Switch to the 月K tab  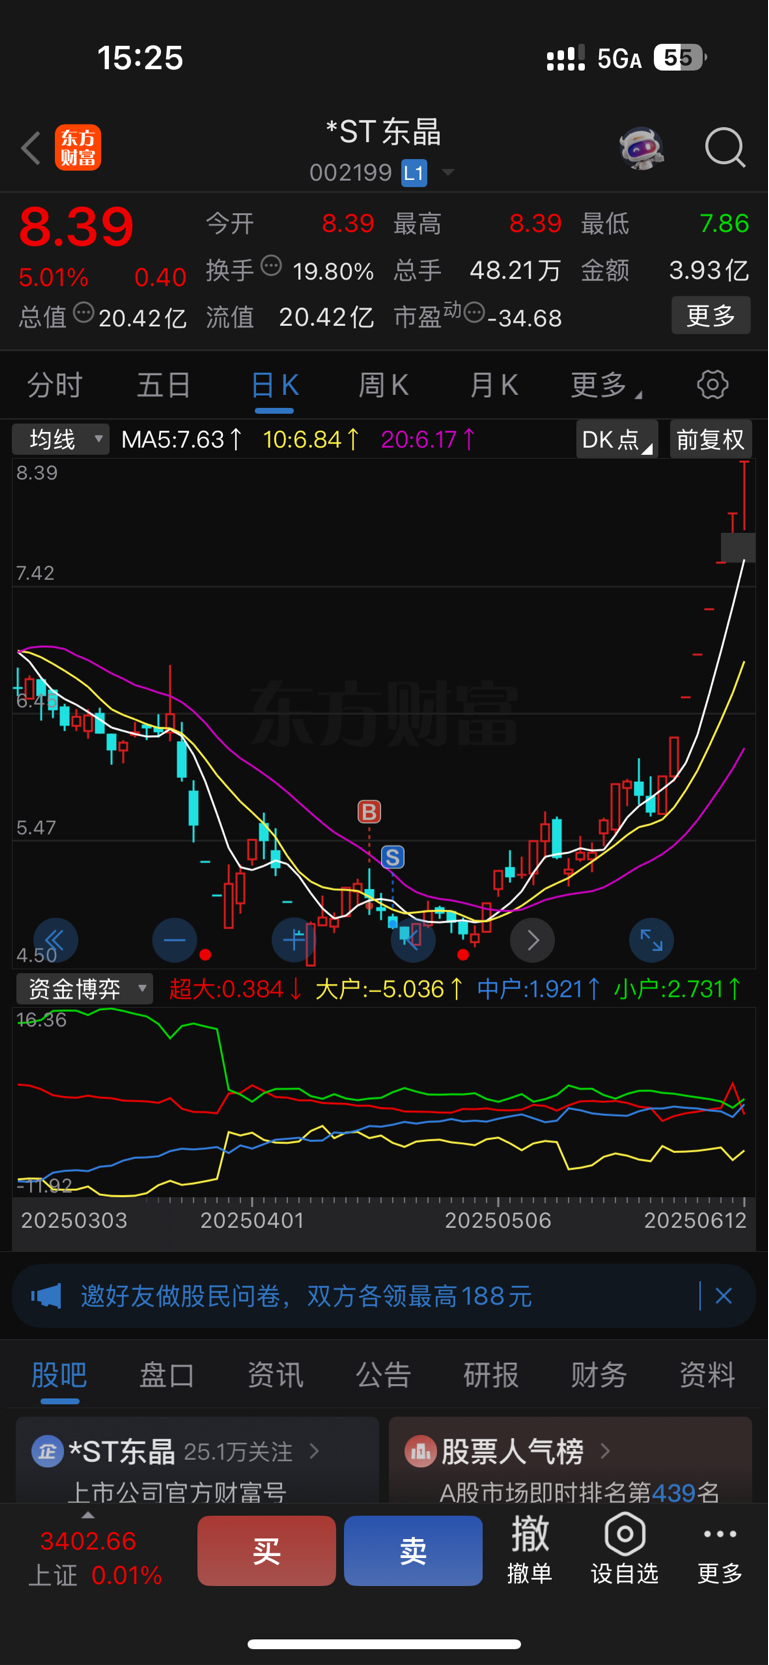pos(493,385)
